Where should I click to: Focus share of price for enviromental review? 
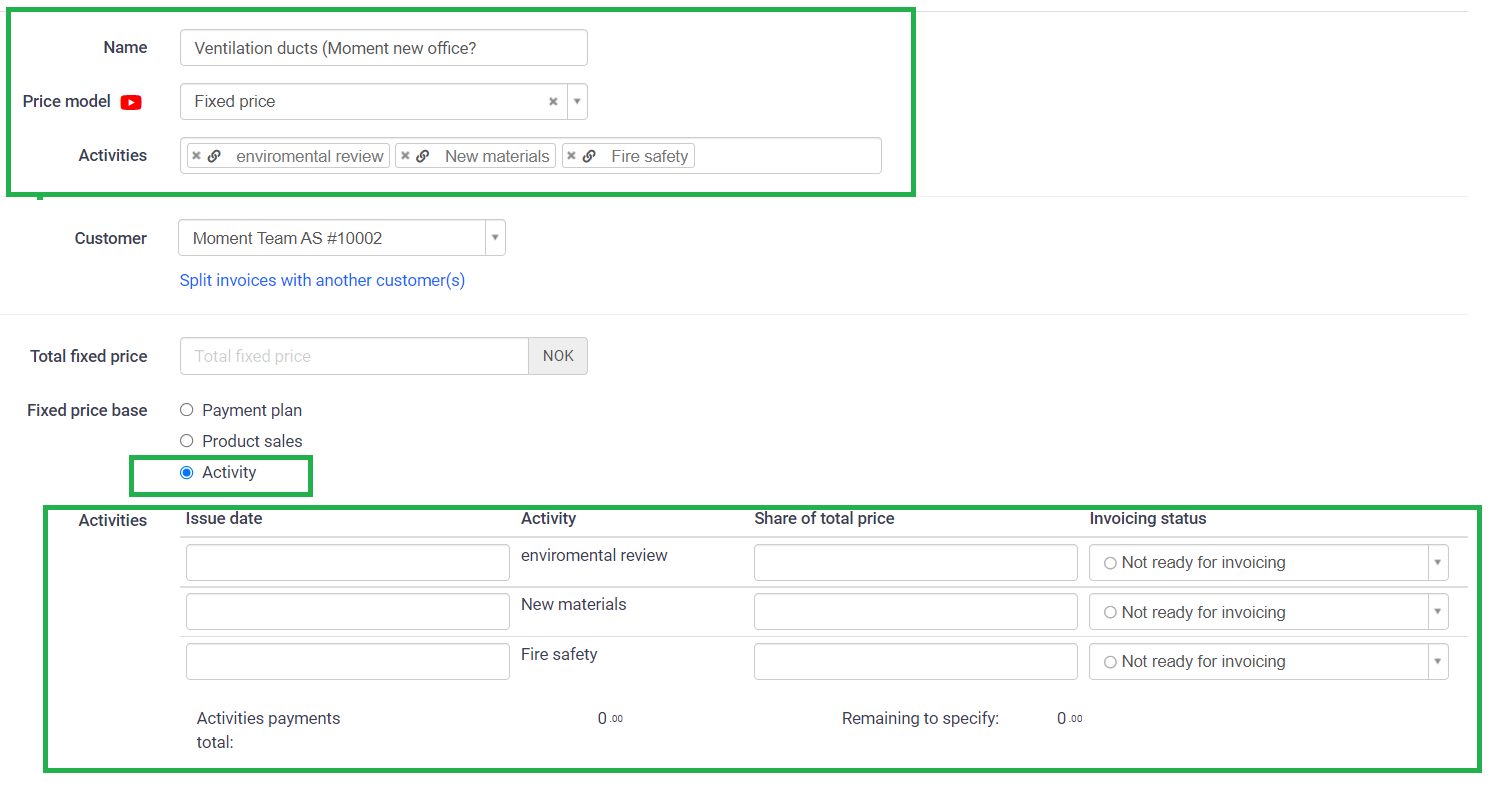pos(916,562)
